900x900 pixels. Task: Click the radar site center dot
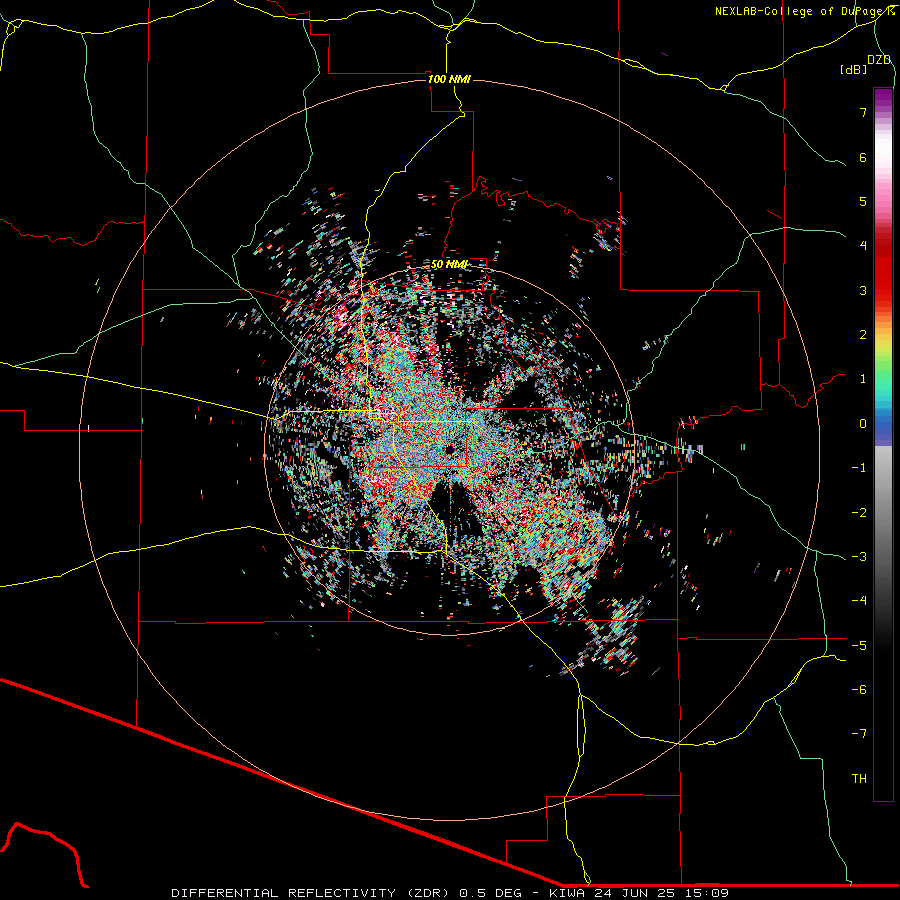[449, 449]
